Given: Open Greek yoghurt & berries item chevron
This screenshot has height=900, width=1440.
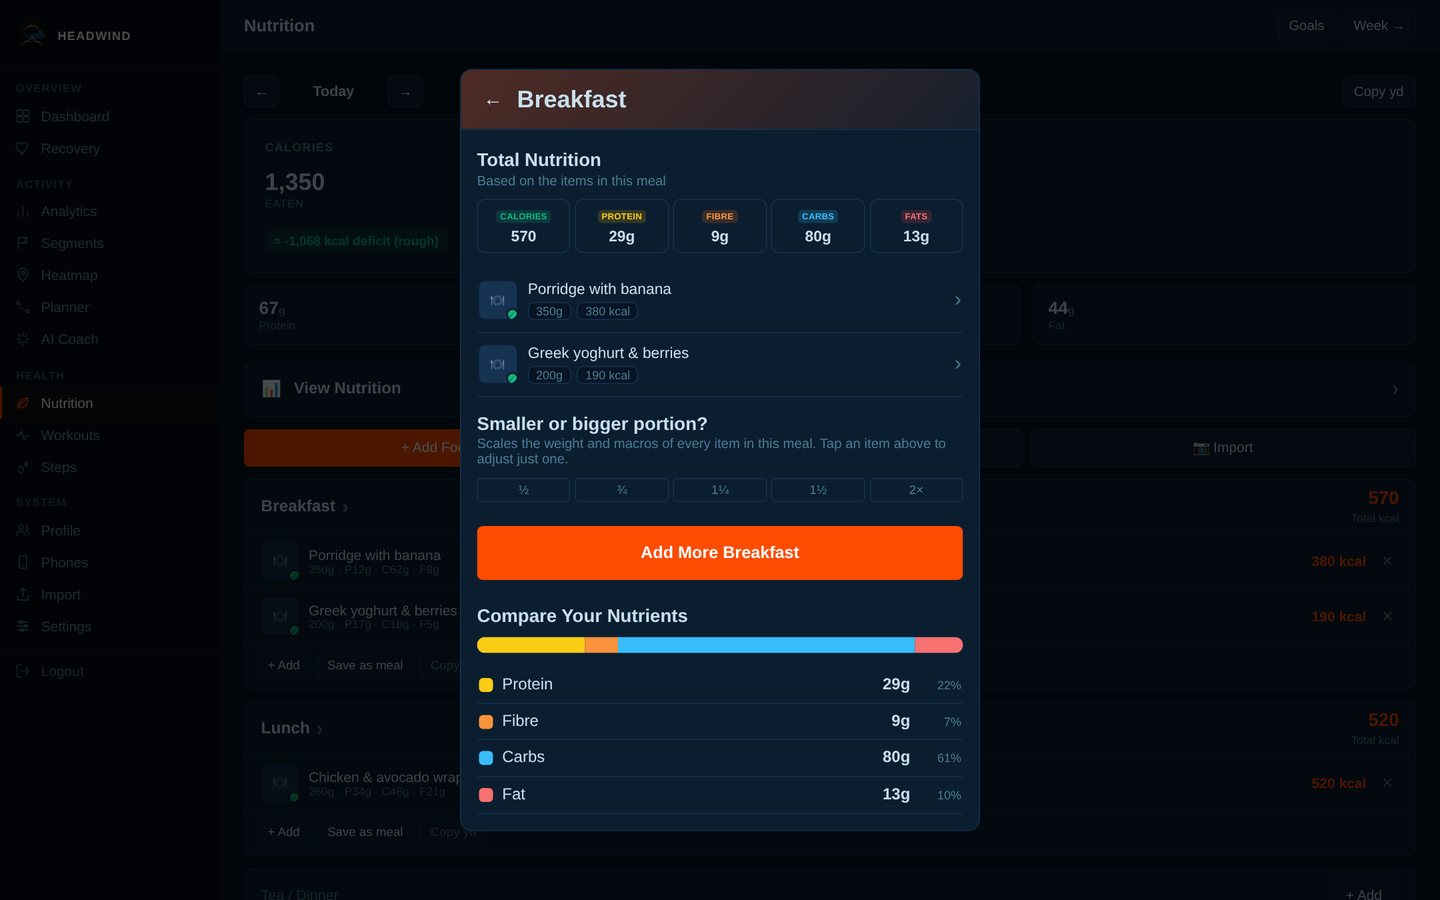Looking at the screenshot, I should pyautogui.click(x=957, y=364).
